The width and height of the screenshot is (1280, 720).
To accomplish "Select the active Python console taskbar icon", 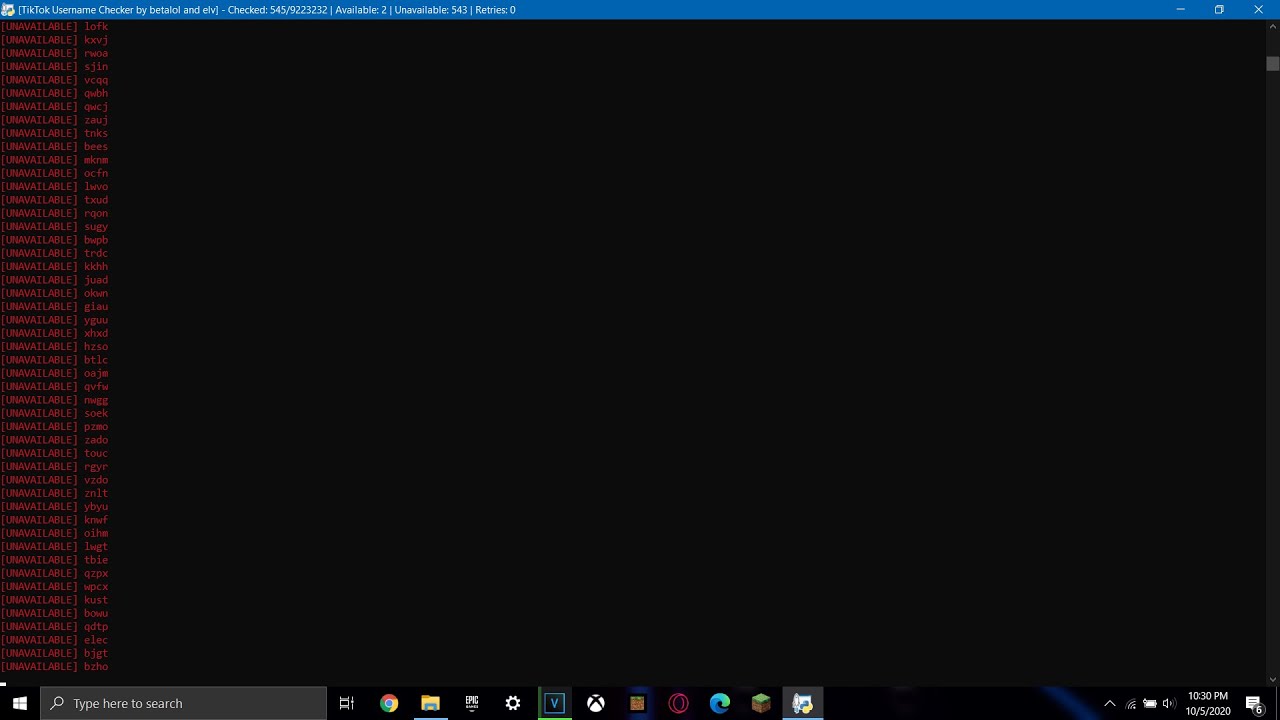I will tap(803, 703).
